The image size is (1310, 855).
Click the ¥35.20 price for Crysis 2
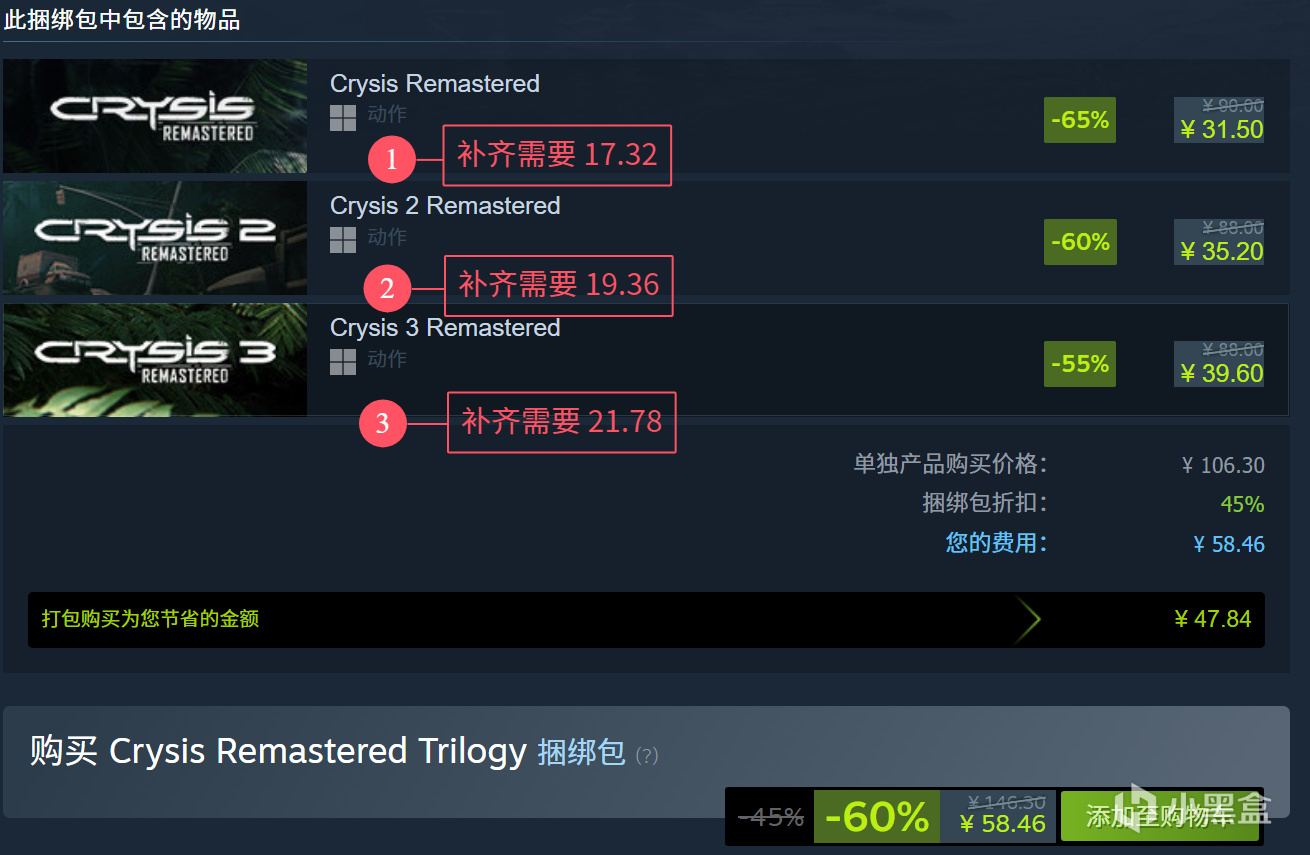pyautogui.click(x=1221, y=252)
